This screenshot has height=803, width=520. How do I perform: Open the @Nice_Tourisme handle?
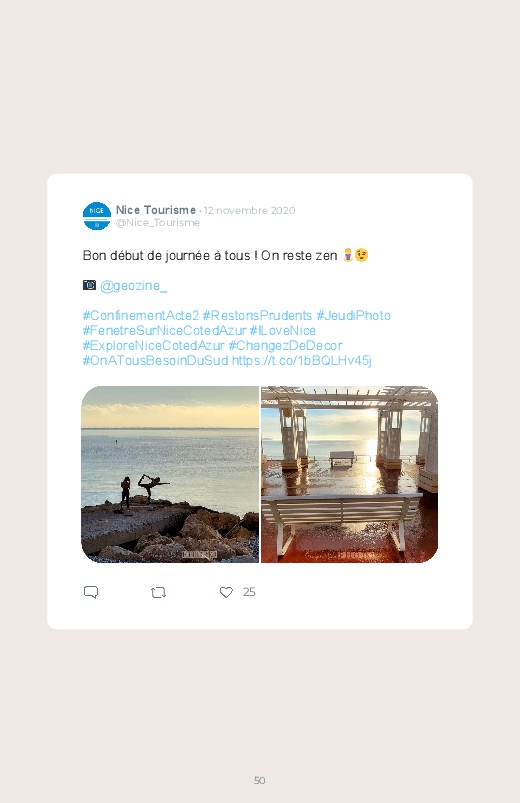158,223
